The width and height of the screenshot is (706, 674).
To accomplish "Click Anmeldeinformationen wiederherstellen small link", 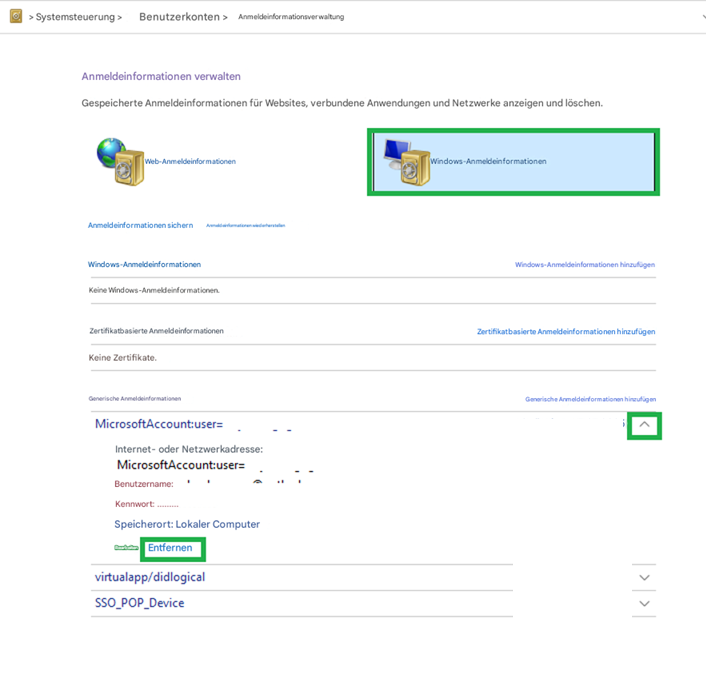I will coord(245,225).
